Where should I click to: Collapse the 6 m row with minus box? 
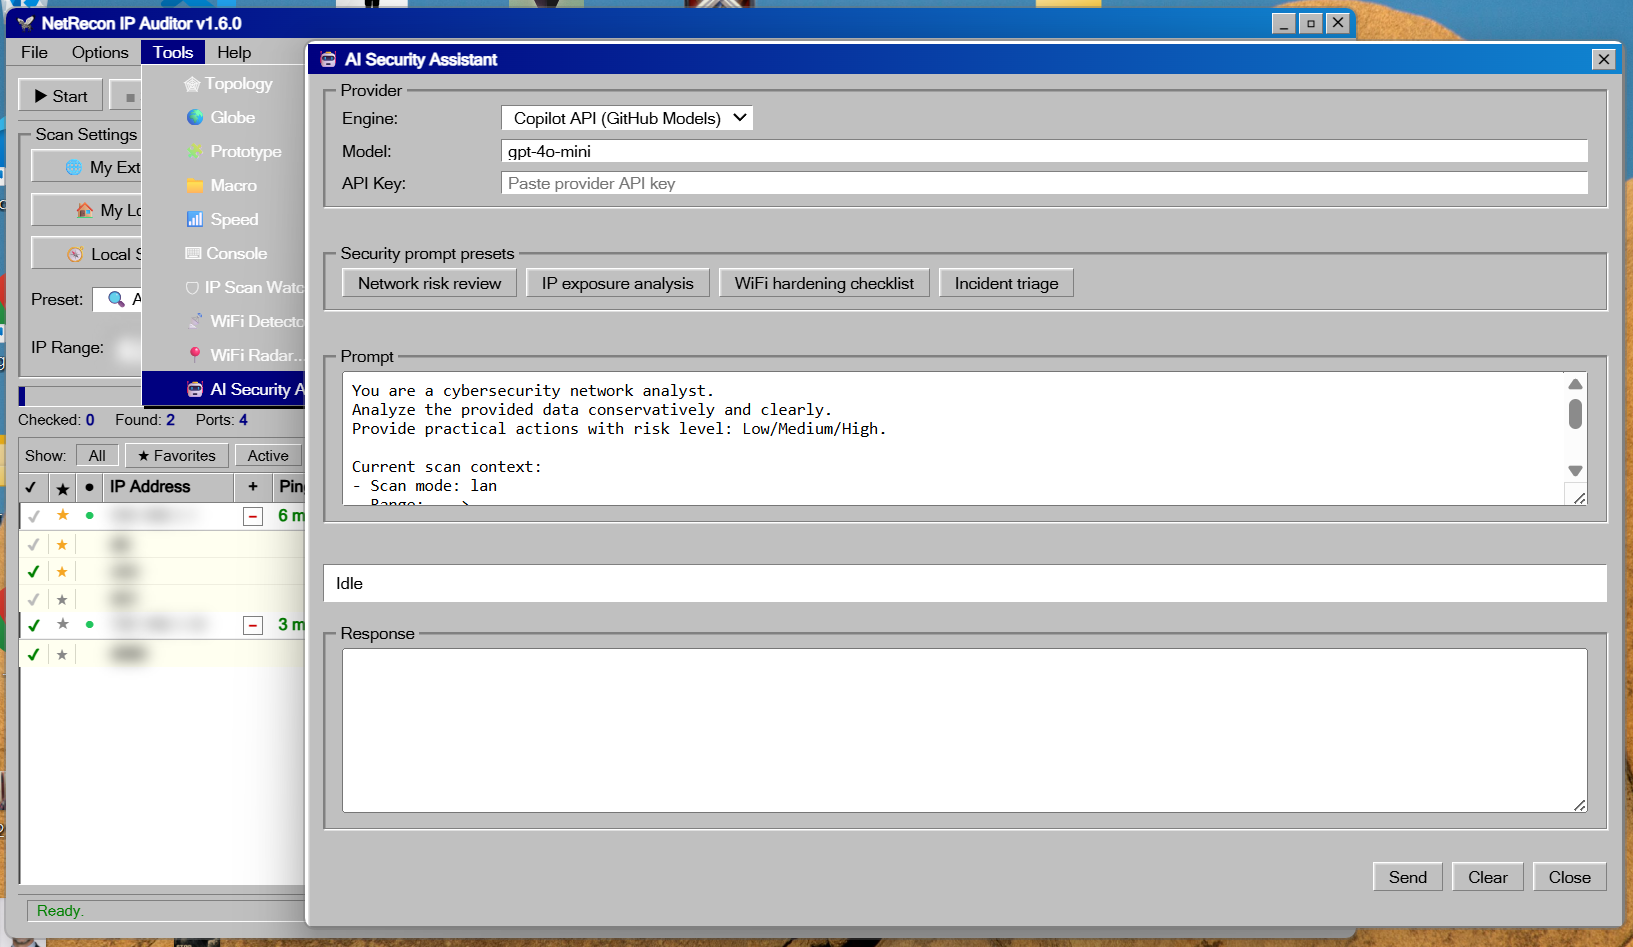(253, 516)
